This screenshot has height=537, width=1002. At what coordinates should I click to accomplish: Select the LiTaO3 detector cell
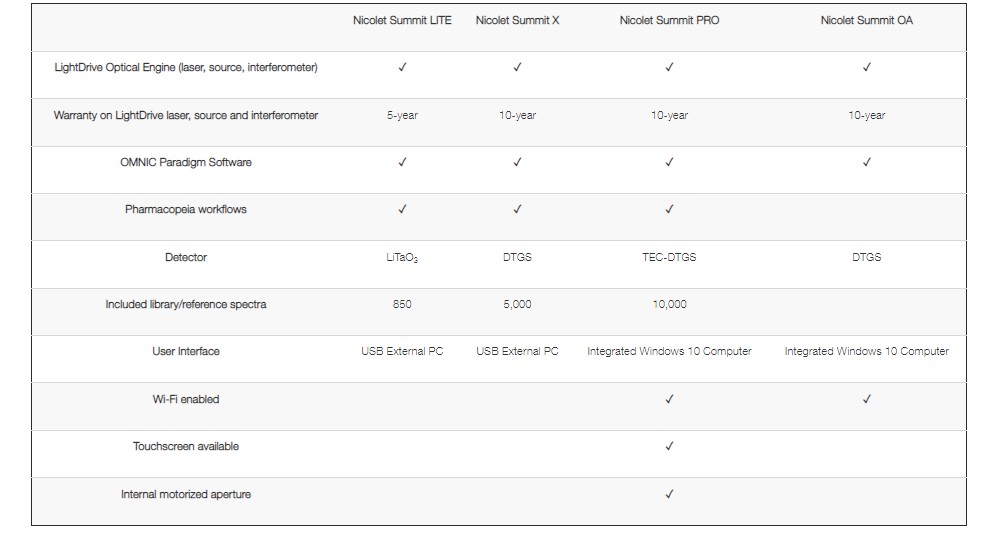(x=402, y=258)
